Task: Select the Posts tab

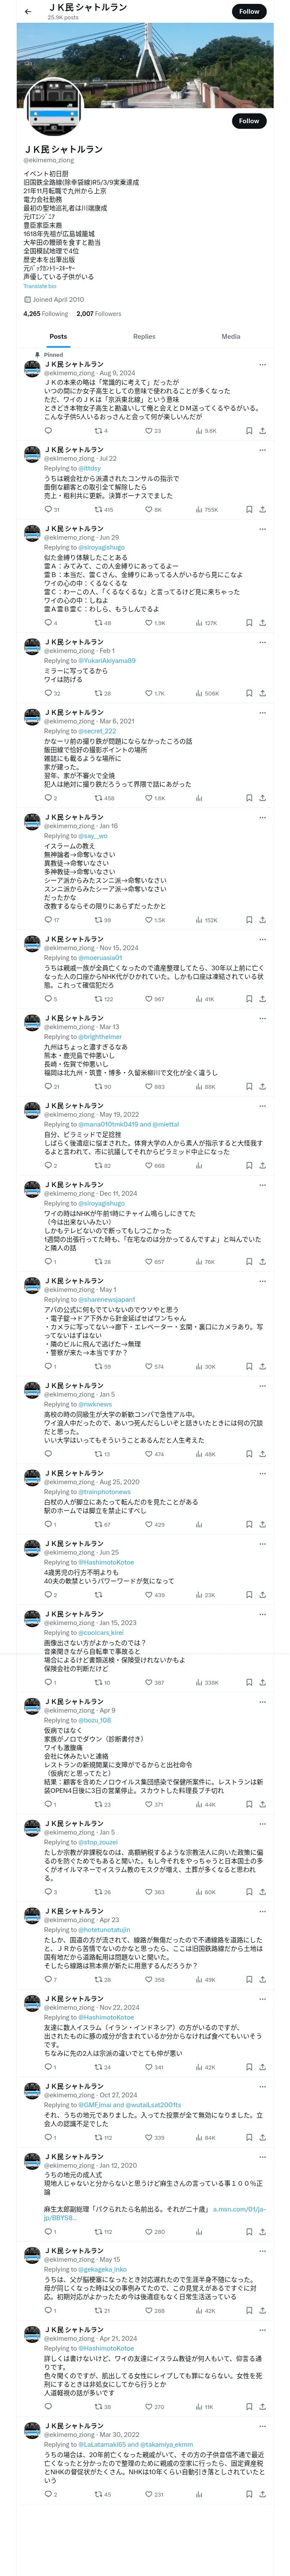Action: coord(59,336)
